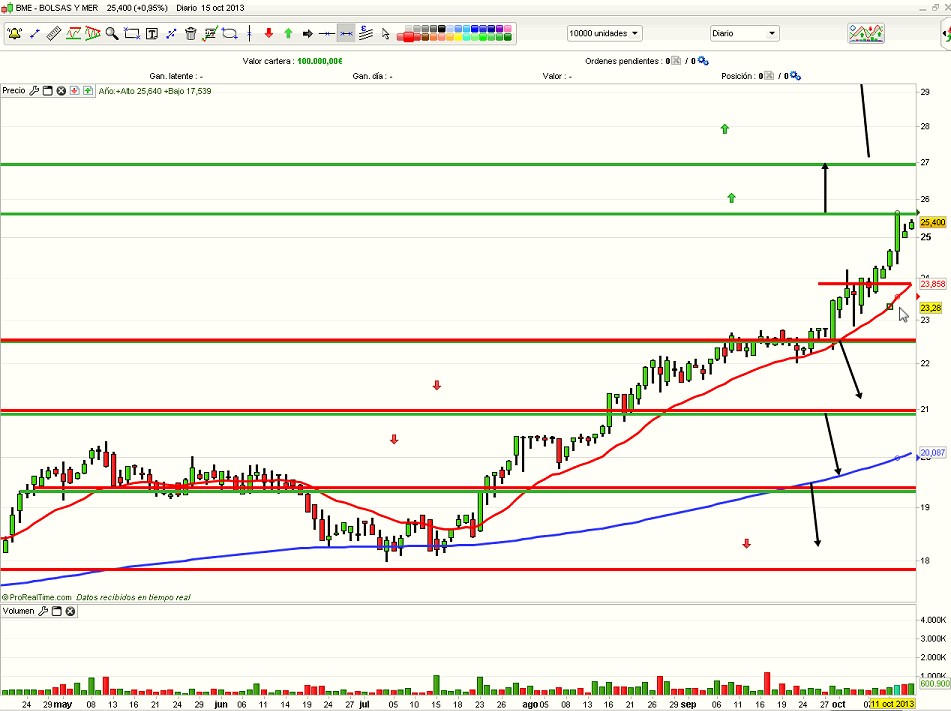This screenshot has width=951, height=711.
Task: Close the Volumen panel with X icon
Action: coord(70,611)
